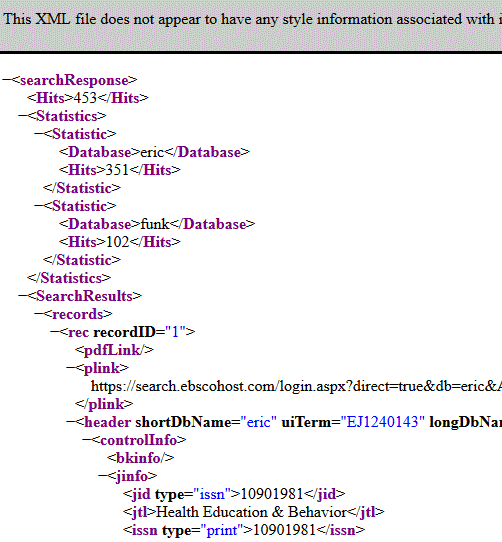Collapse the header shortDbName node
Viewport: 502px width, 542px height.
[x=71, y=422]
